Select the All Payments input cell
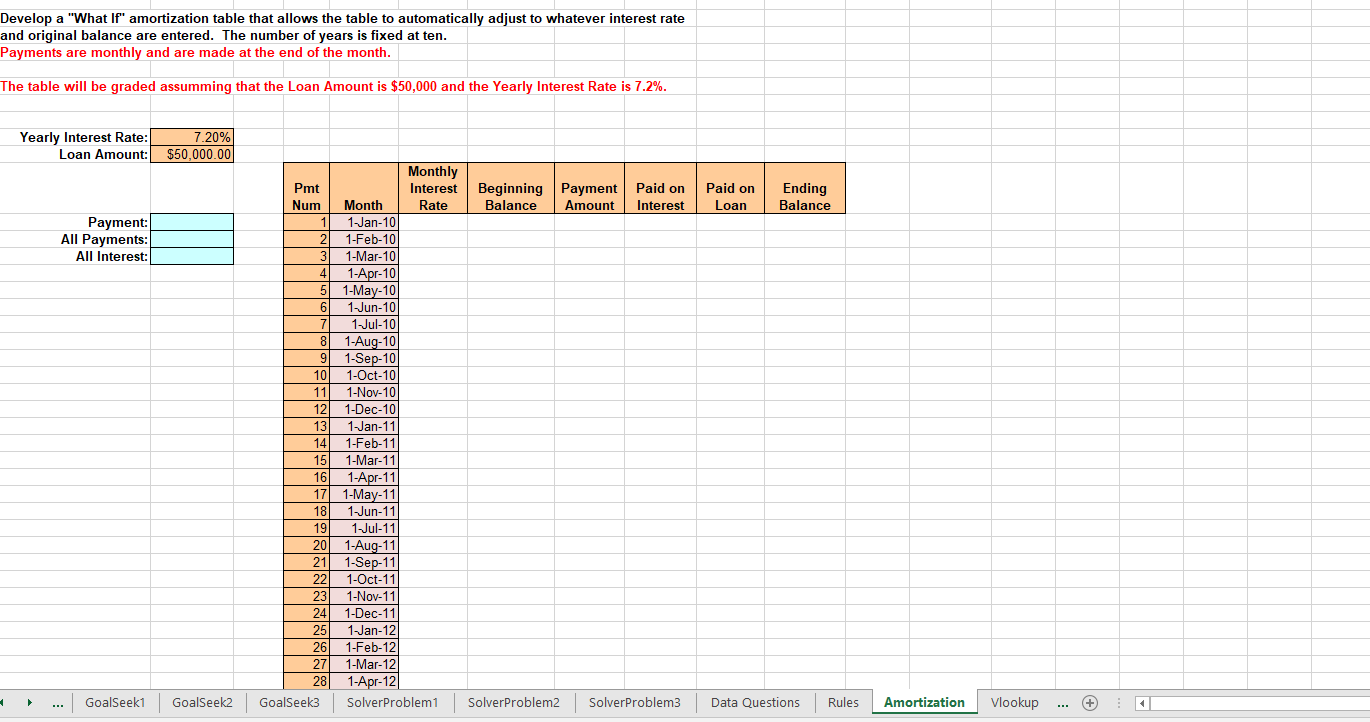Viewport: 1370px width, 722px height. (x=191, y=239)
